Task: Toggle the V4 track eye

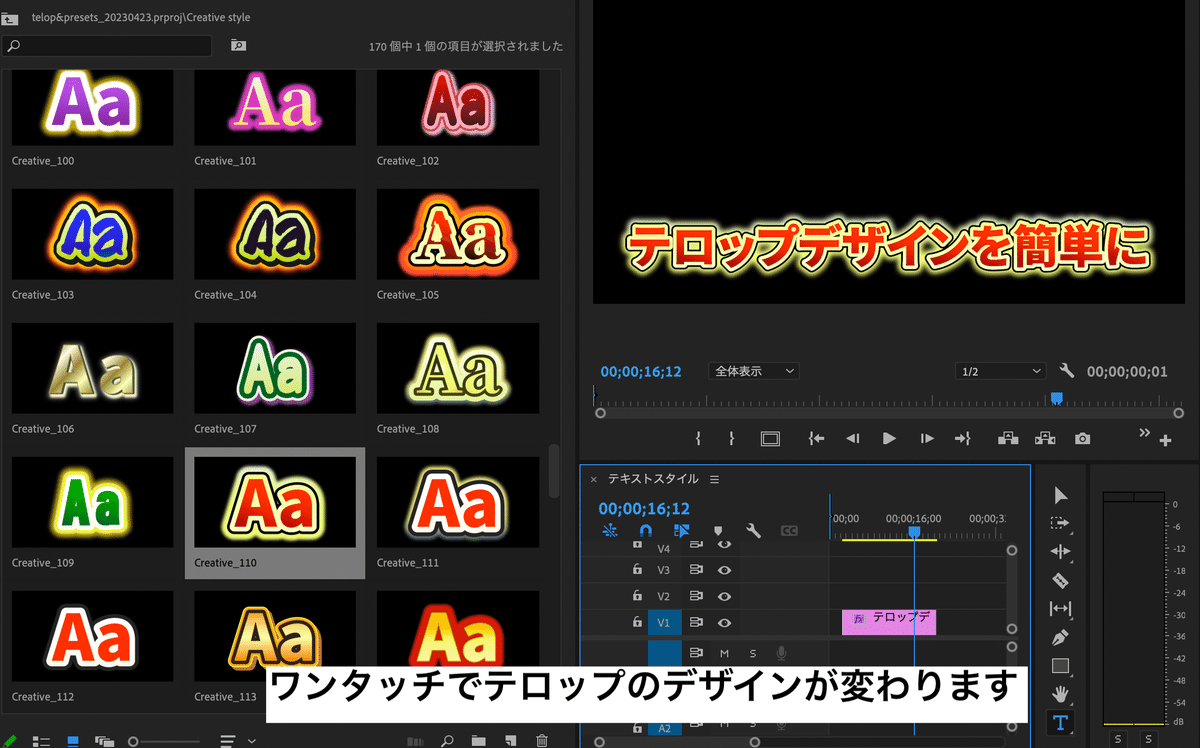Action: 724,545
